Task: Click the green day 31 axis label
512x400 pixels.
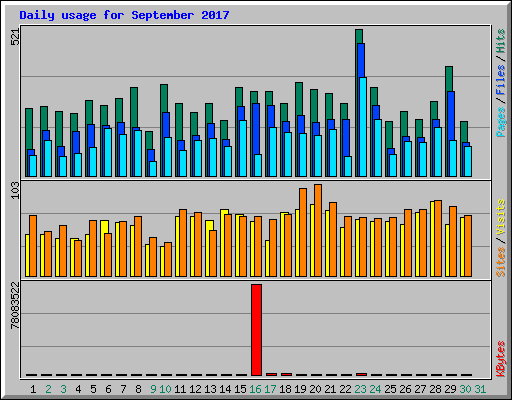Action: tap(480, 389)
